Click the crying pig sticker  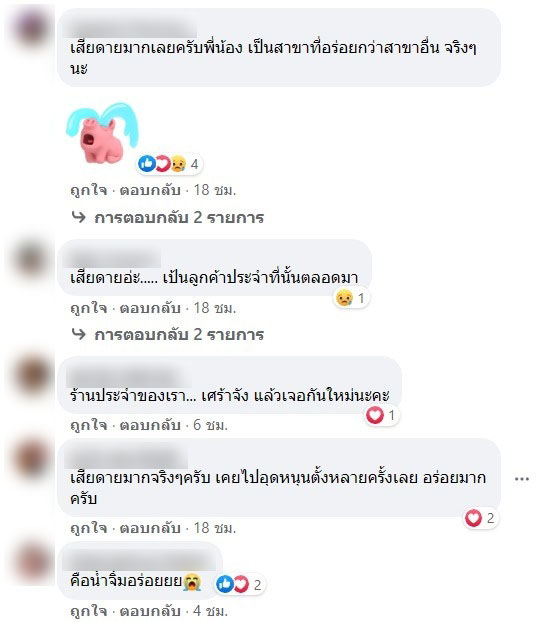102,133
